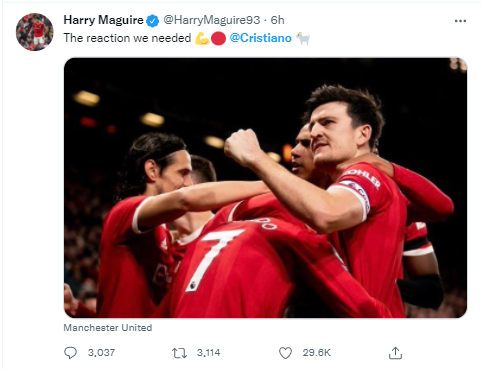Open the @Cristiano mention link

pyautogui.click(x=261, y=38)
